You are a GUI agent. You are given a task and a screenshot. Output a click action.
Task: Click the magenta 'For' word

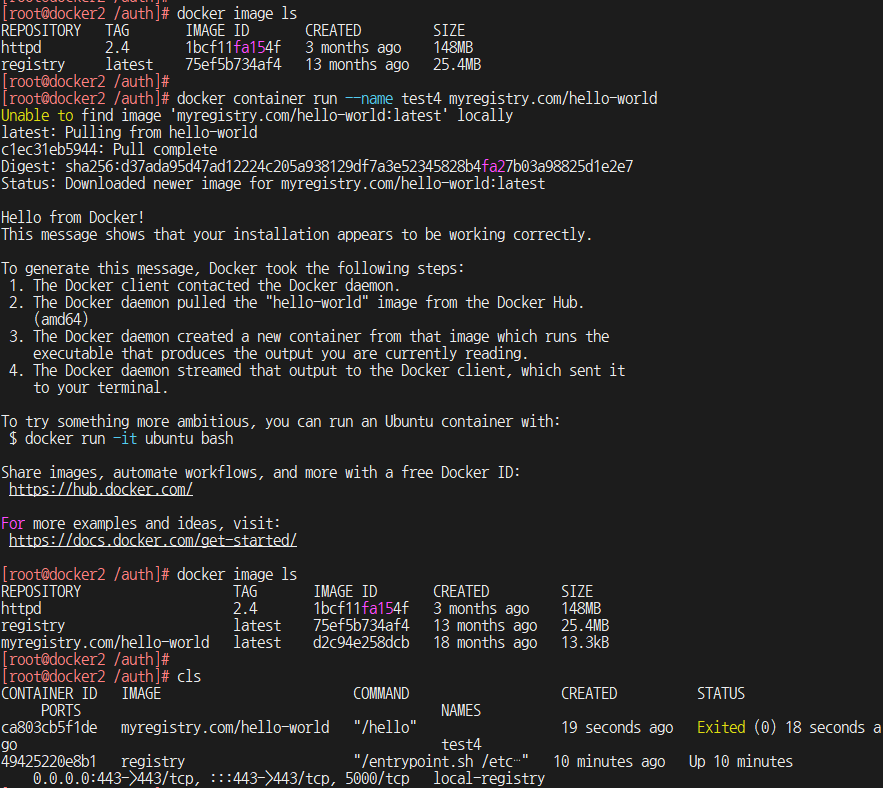[x=13, y=524]
